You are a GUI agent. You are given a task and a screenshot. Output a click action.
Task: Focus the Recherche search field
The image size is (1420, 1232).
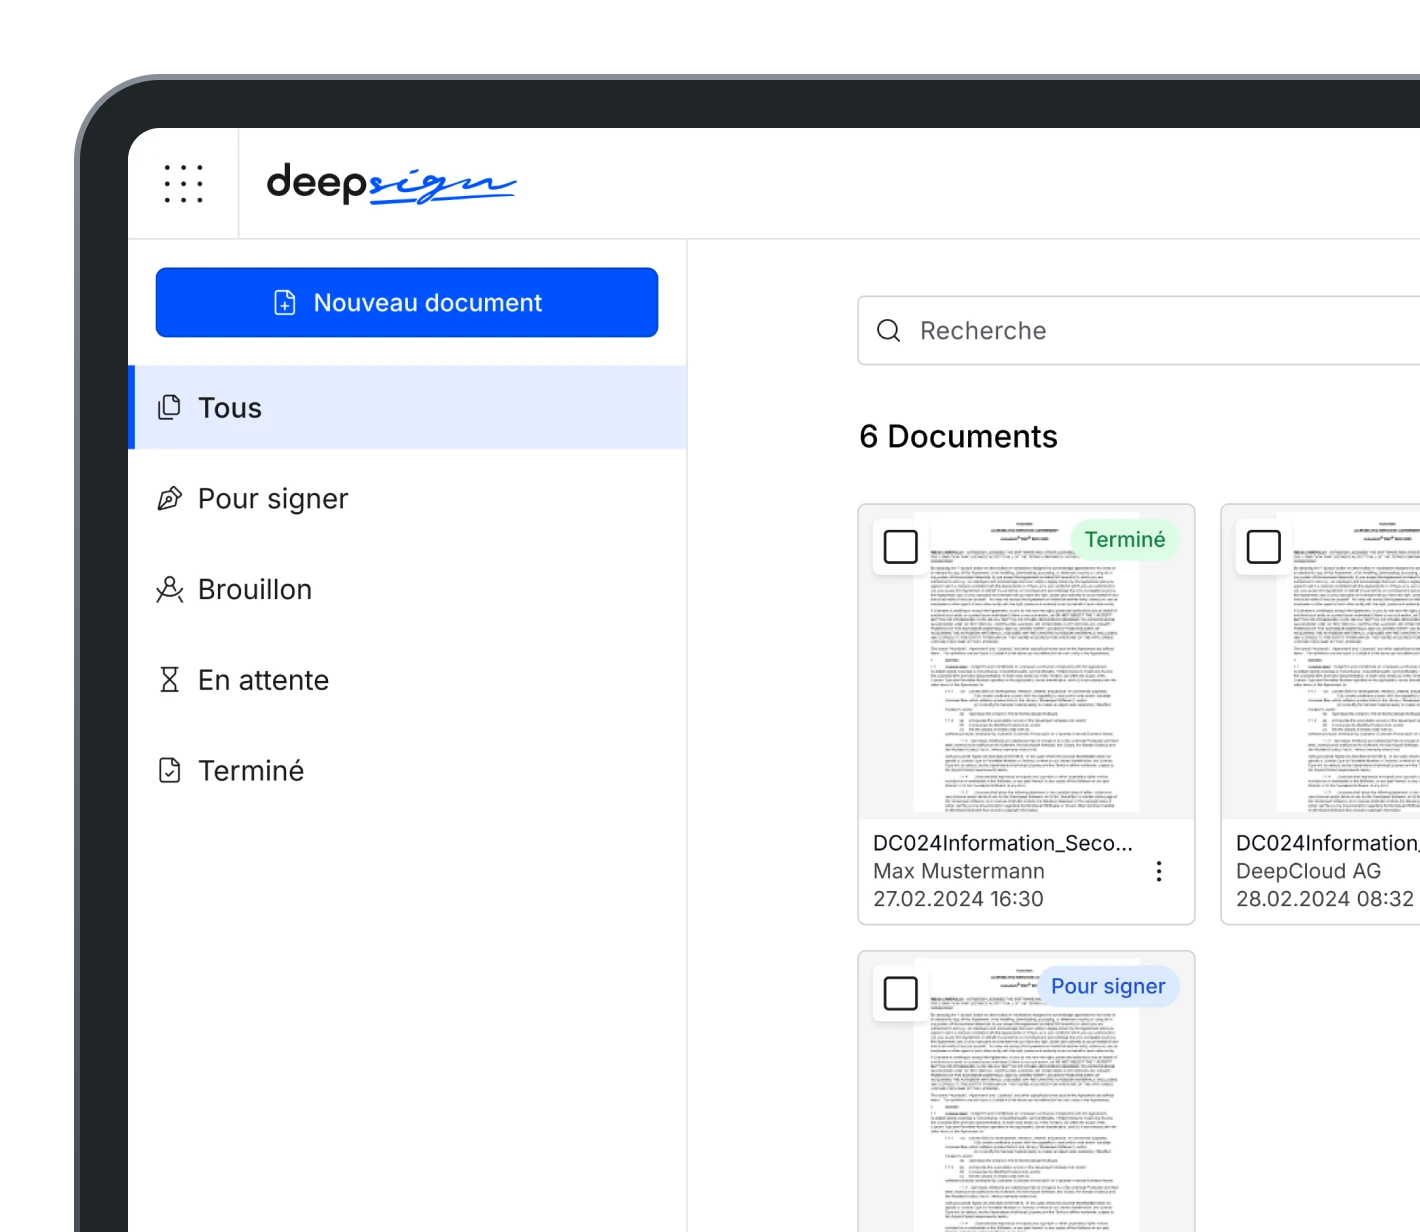click(1139, 330)
